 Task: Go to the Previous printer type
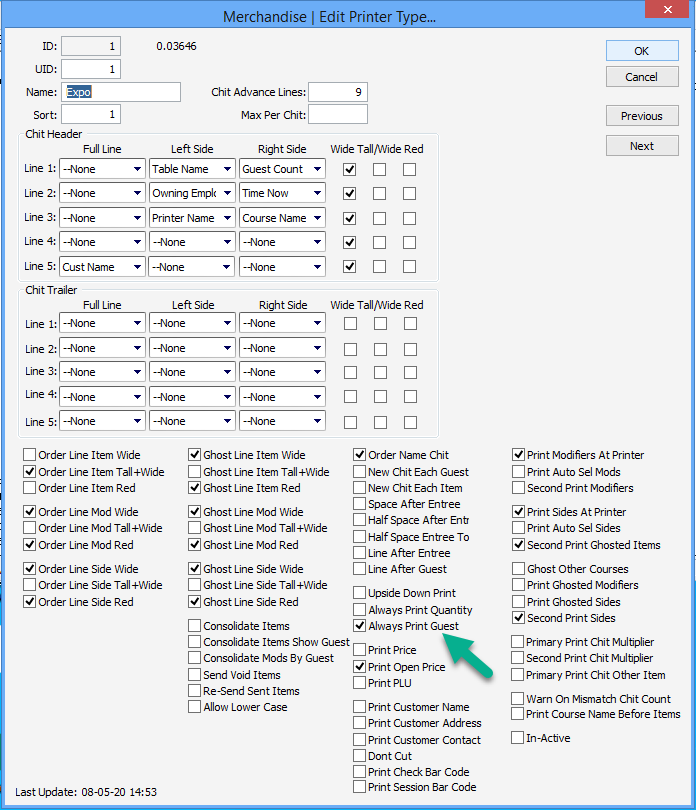(x=642, y=116)
